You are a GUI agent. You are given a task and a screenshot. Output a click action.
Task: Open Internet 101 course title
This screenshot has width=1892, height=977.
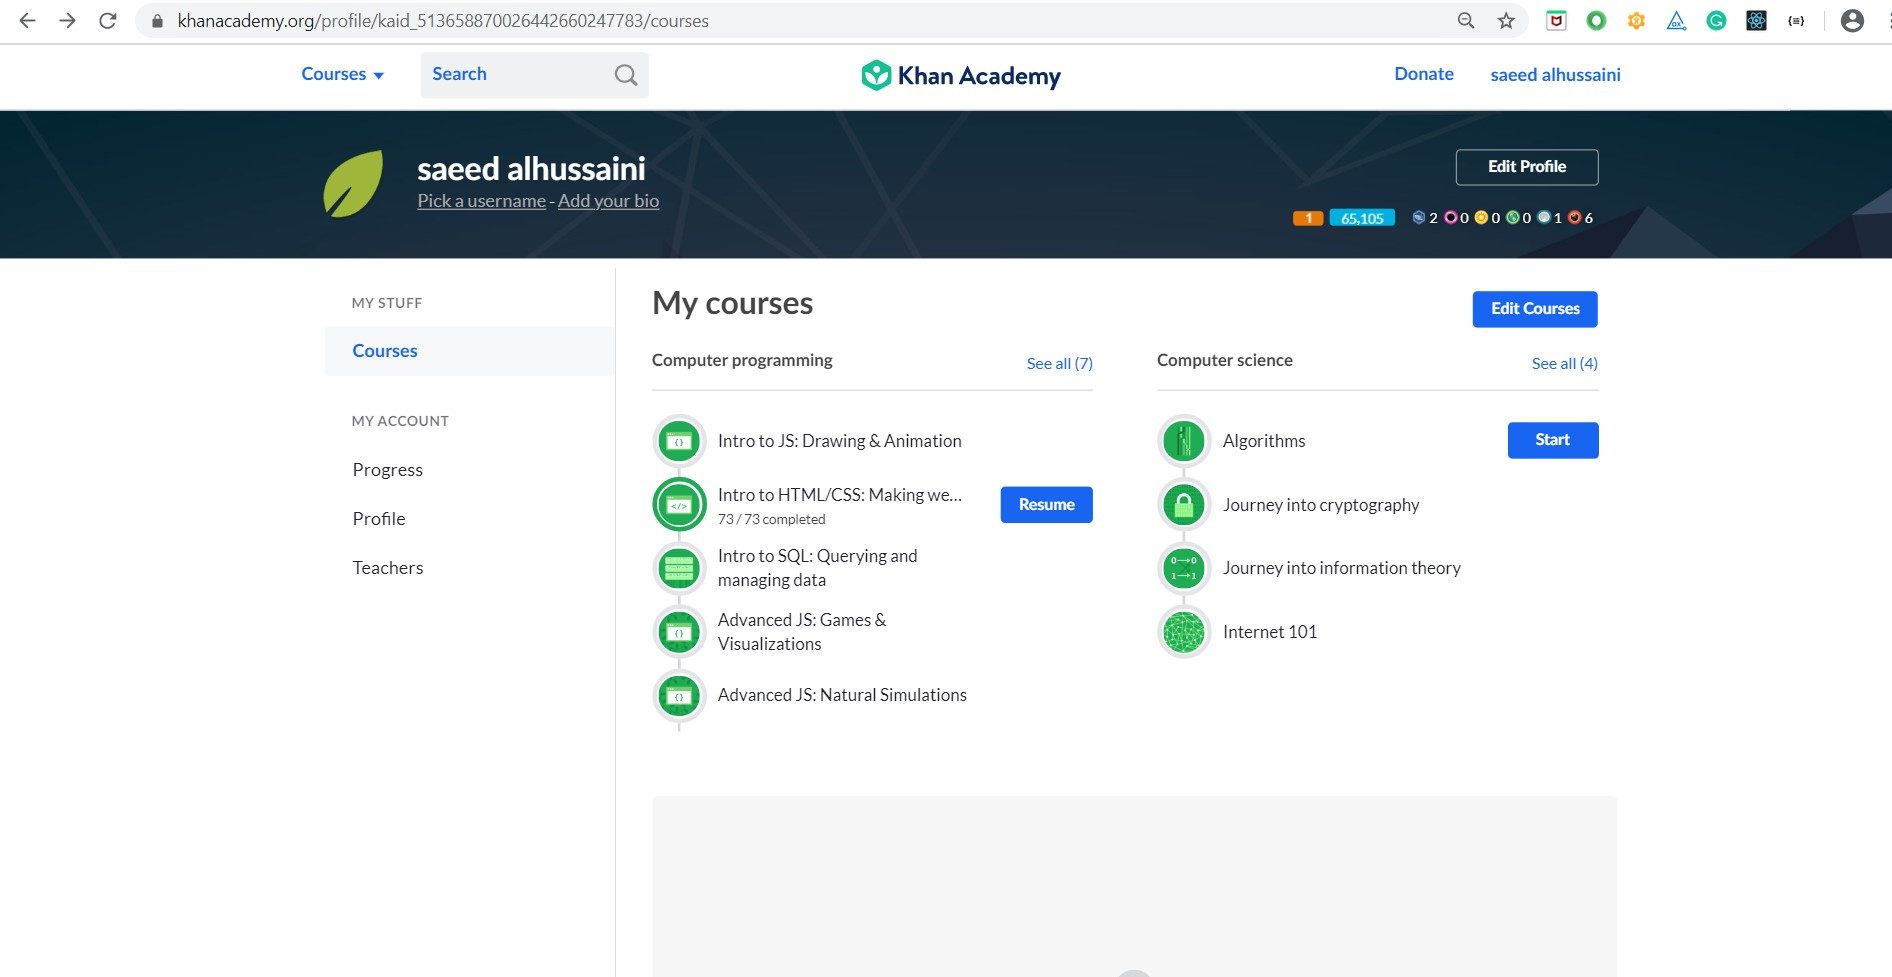click(x=1270, y=632)
